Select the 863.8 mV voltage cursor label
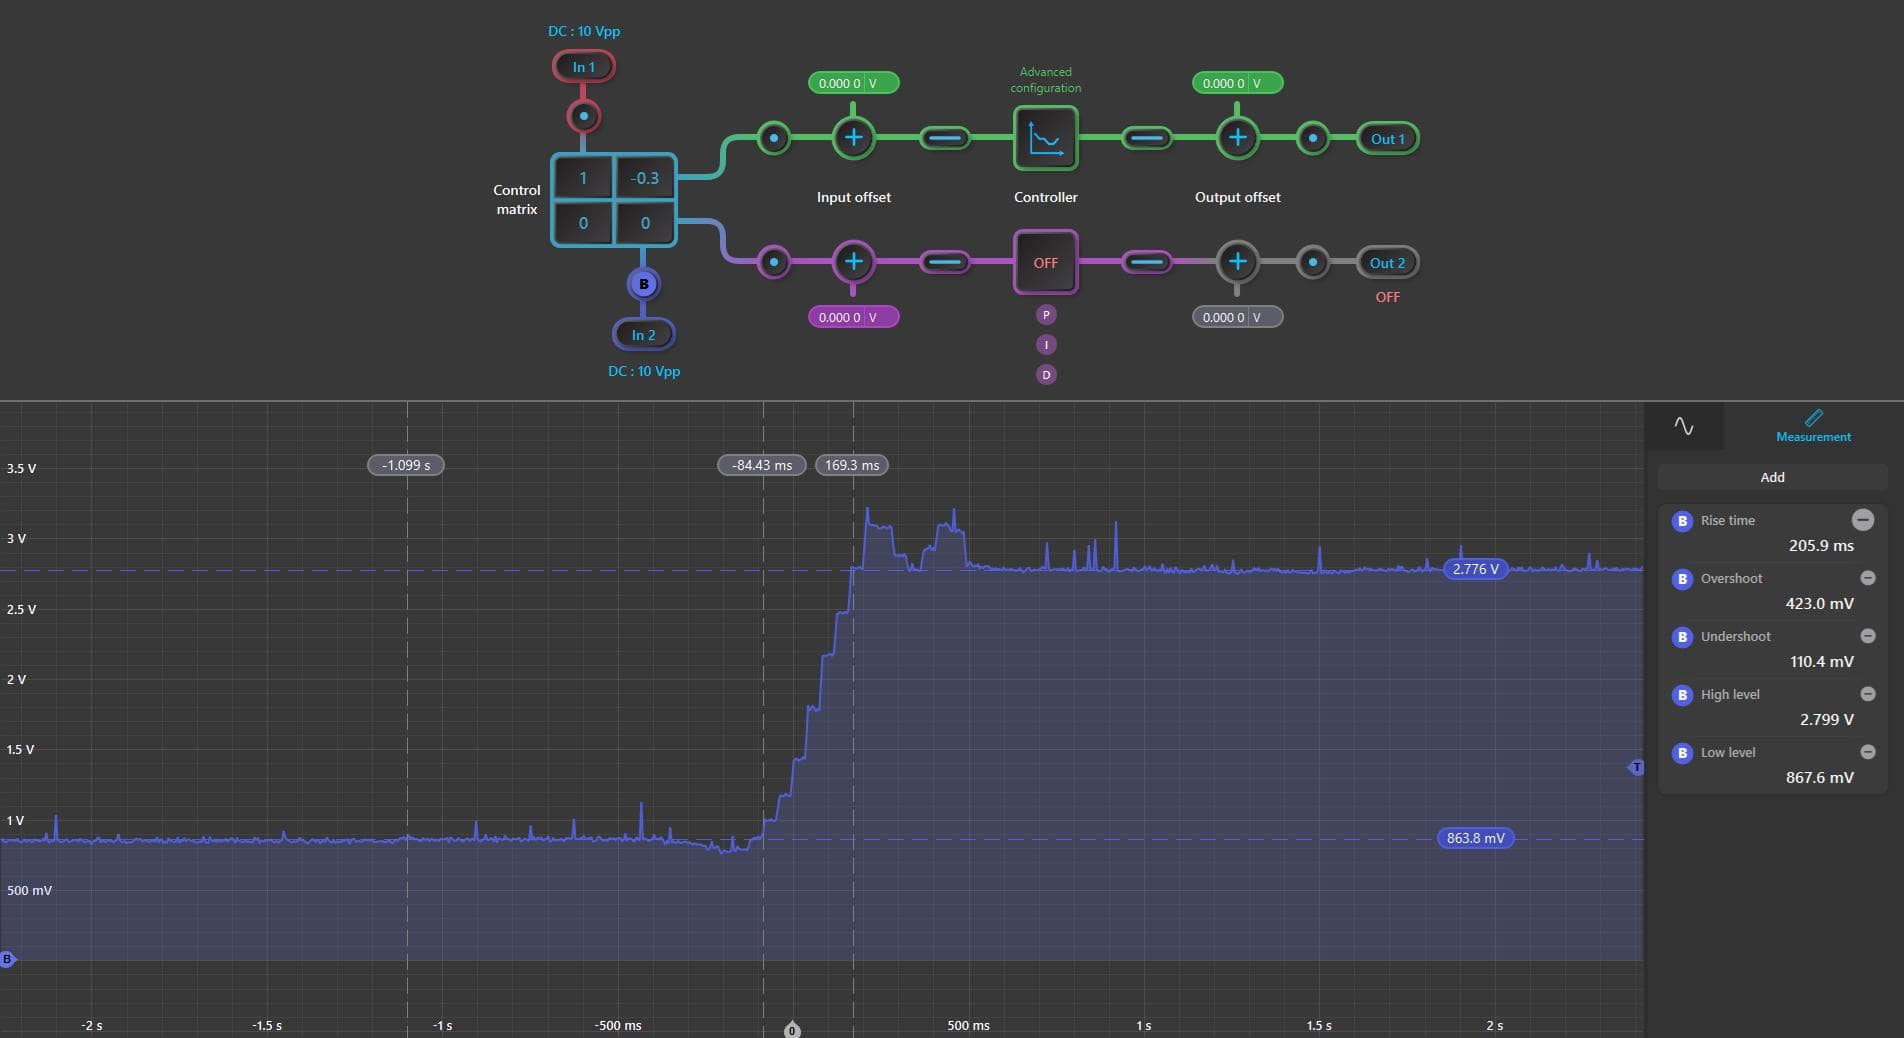The image size is (1904, 1038). tap(1475, 838)
